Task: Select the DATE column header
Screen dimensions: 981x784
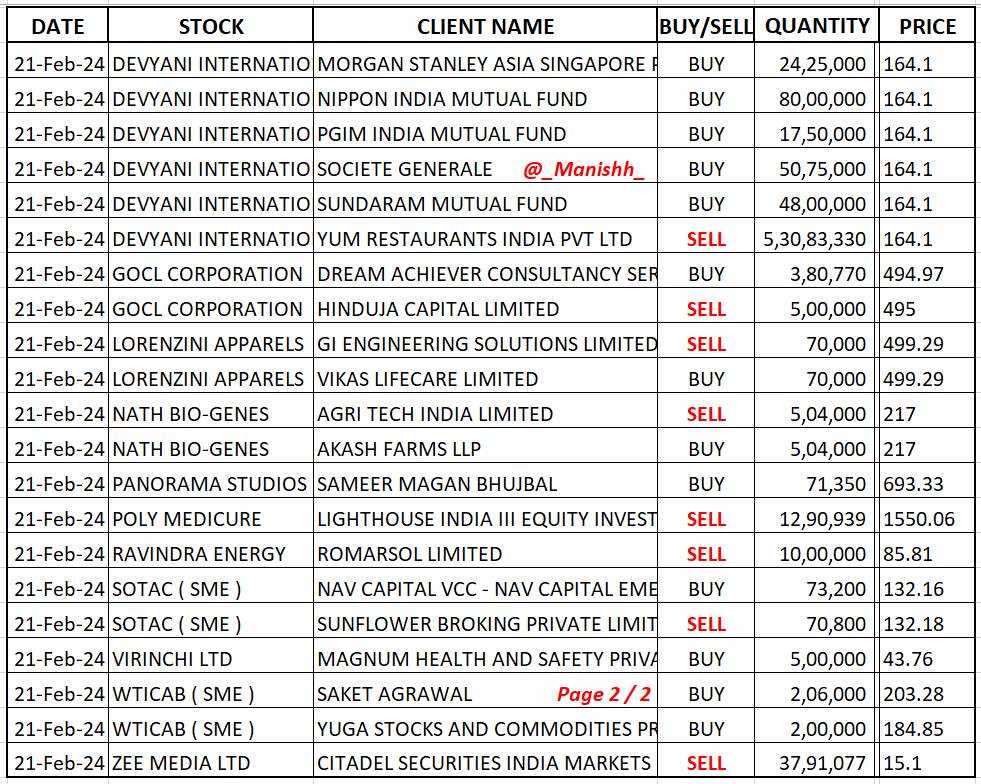Action: tap(58, 26)
